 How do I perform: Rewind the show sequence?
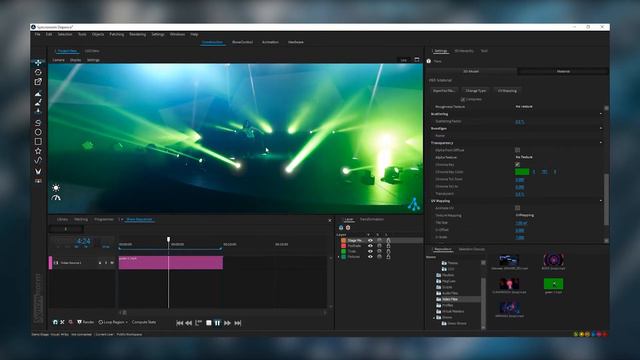(x=189, y=323)
